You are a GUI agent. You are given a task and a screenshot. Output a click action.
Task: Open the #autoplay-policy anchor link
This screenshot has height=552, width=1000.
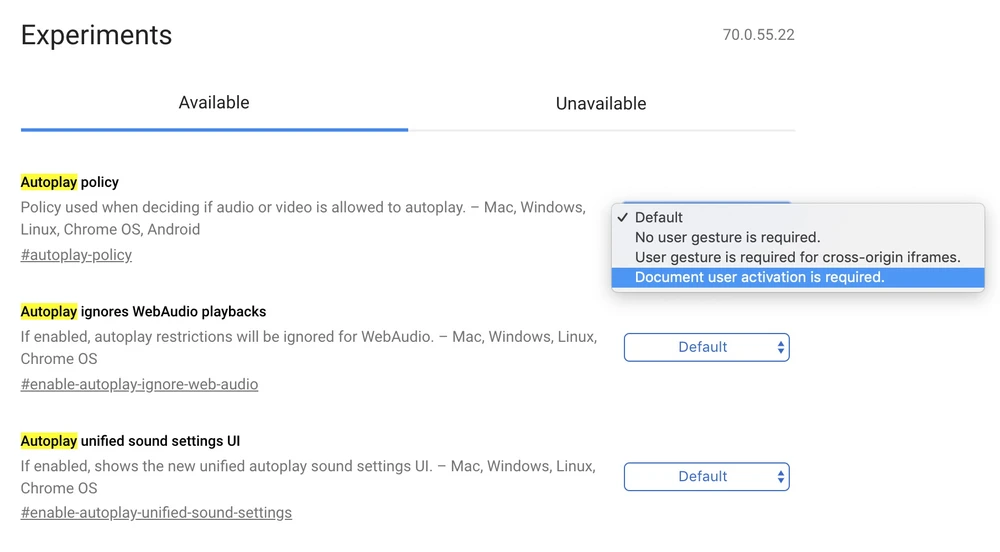76,255
